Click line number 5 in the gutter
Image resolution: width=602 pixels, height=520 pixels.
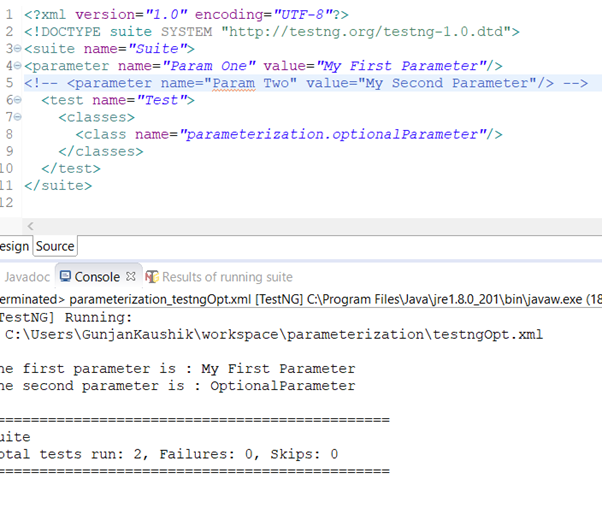9,83
